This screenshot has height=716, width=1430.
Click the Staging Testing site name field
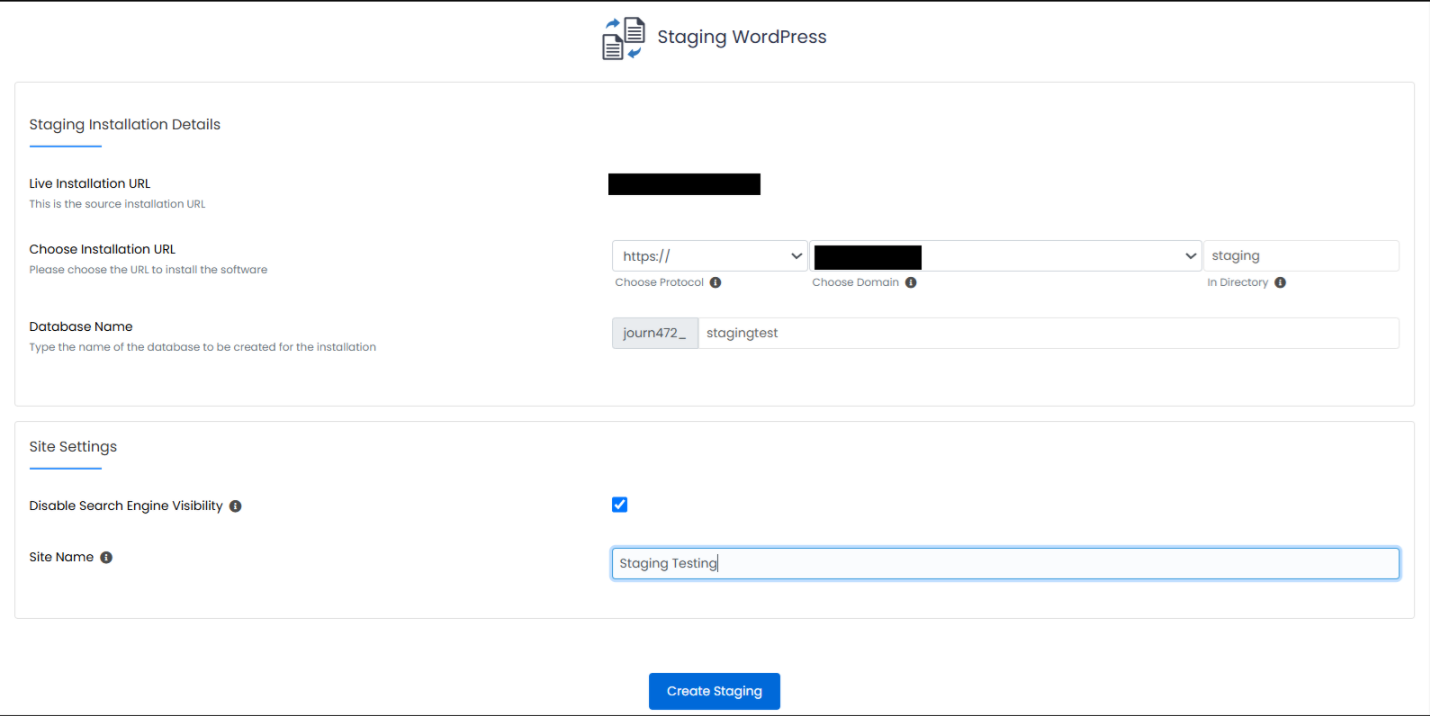pos(1005,563)
